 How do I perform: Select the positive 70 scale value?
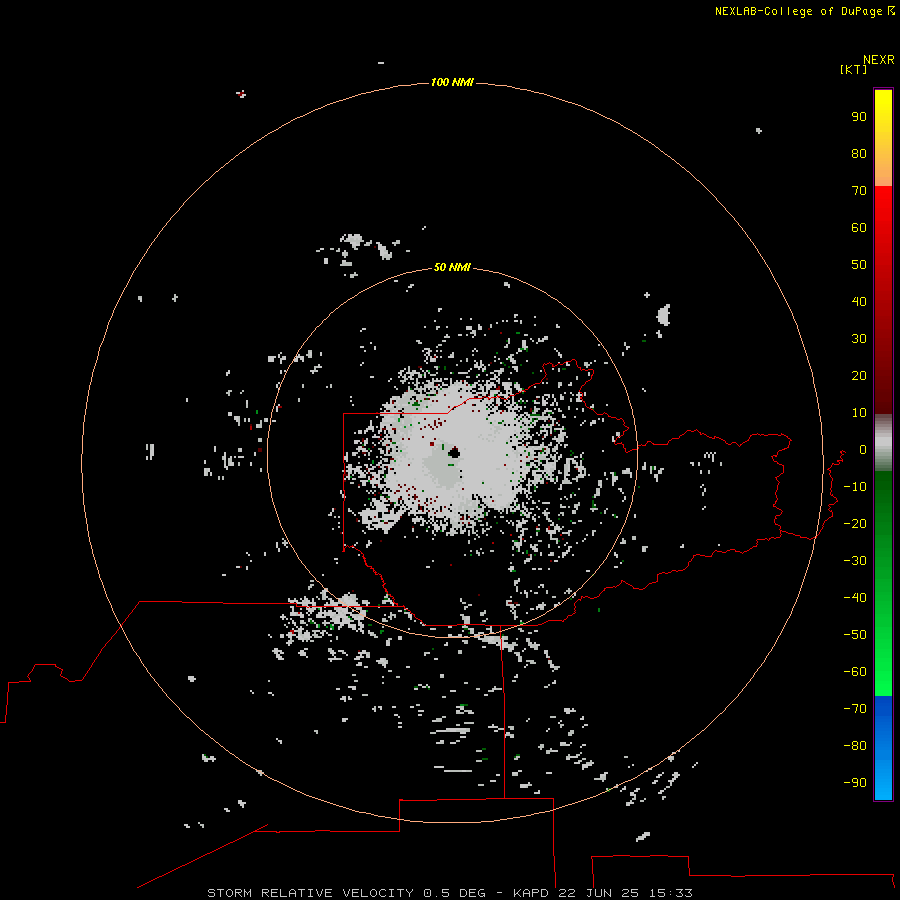[x=859, y=191]
